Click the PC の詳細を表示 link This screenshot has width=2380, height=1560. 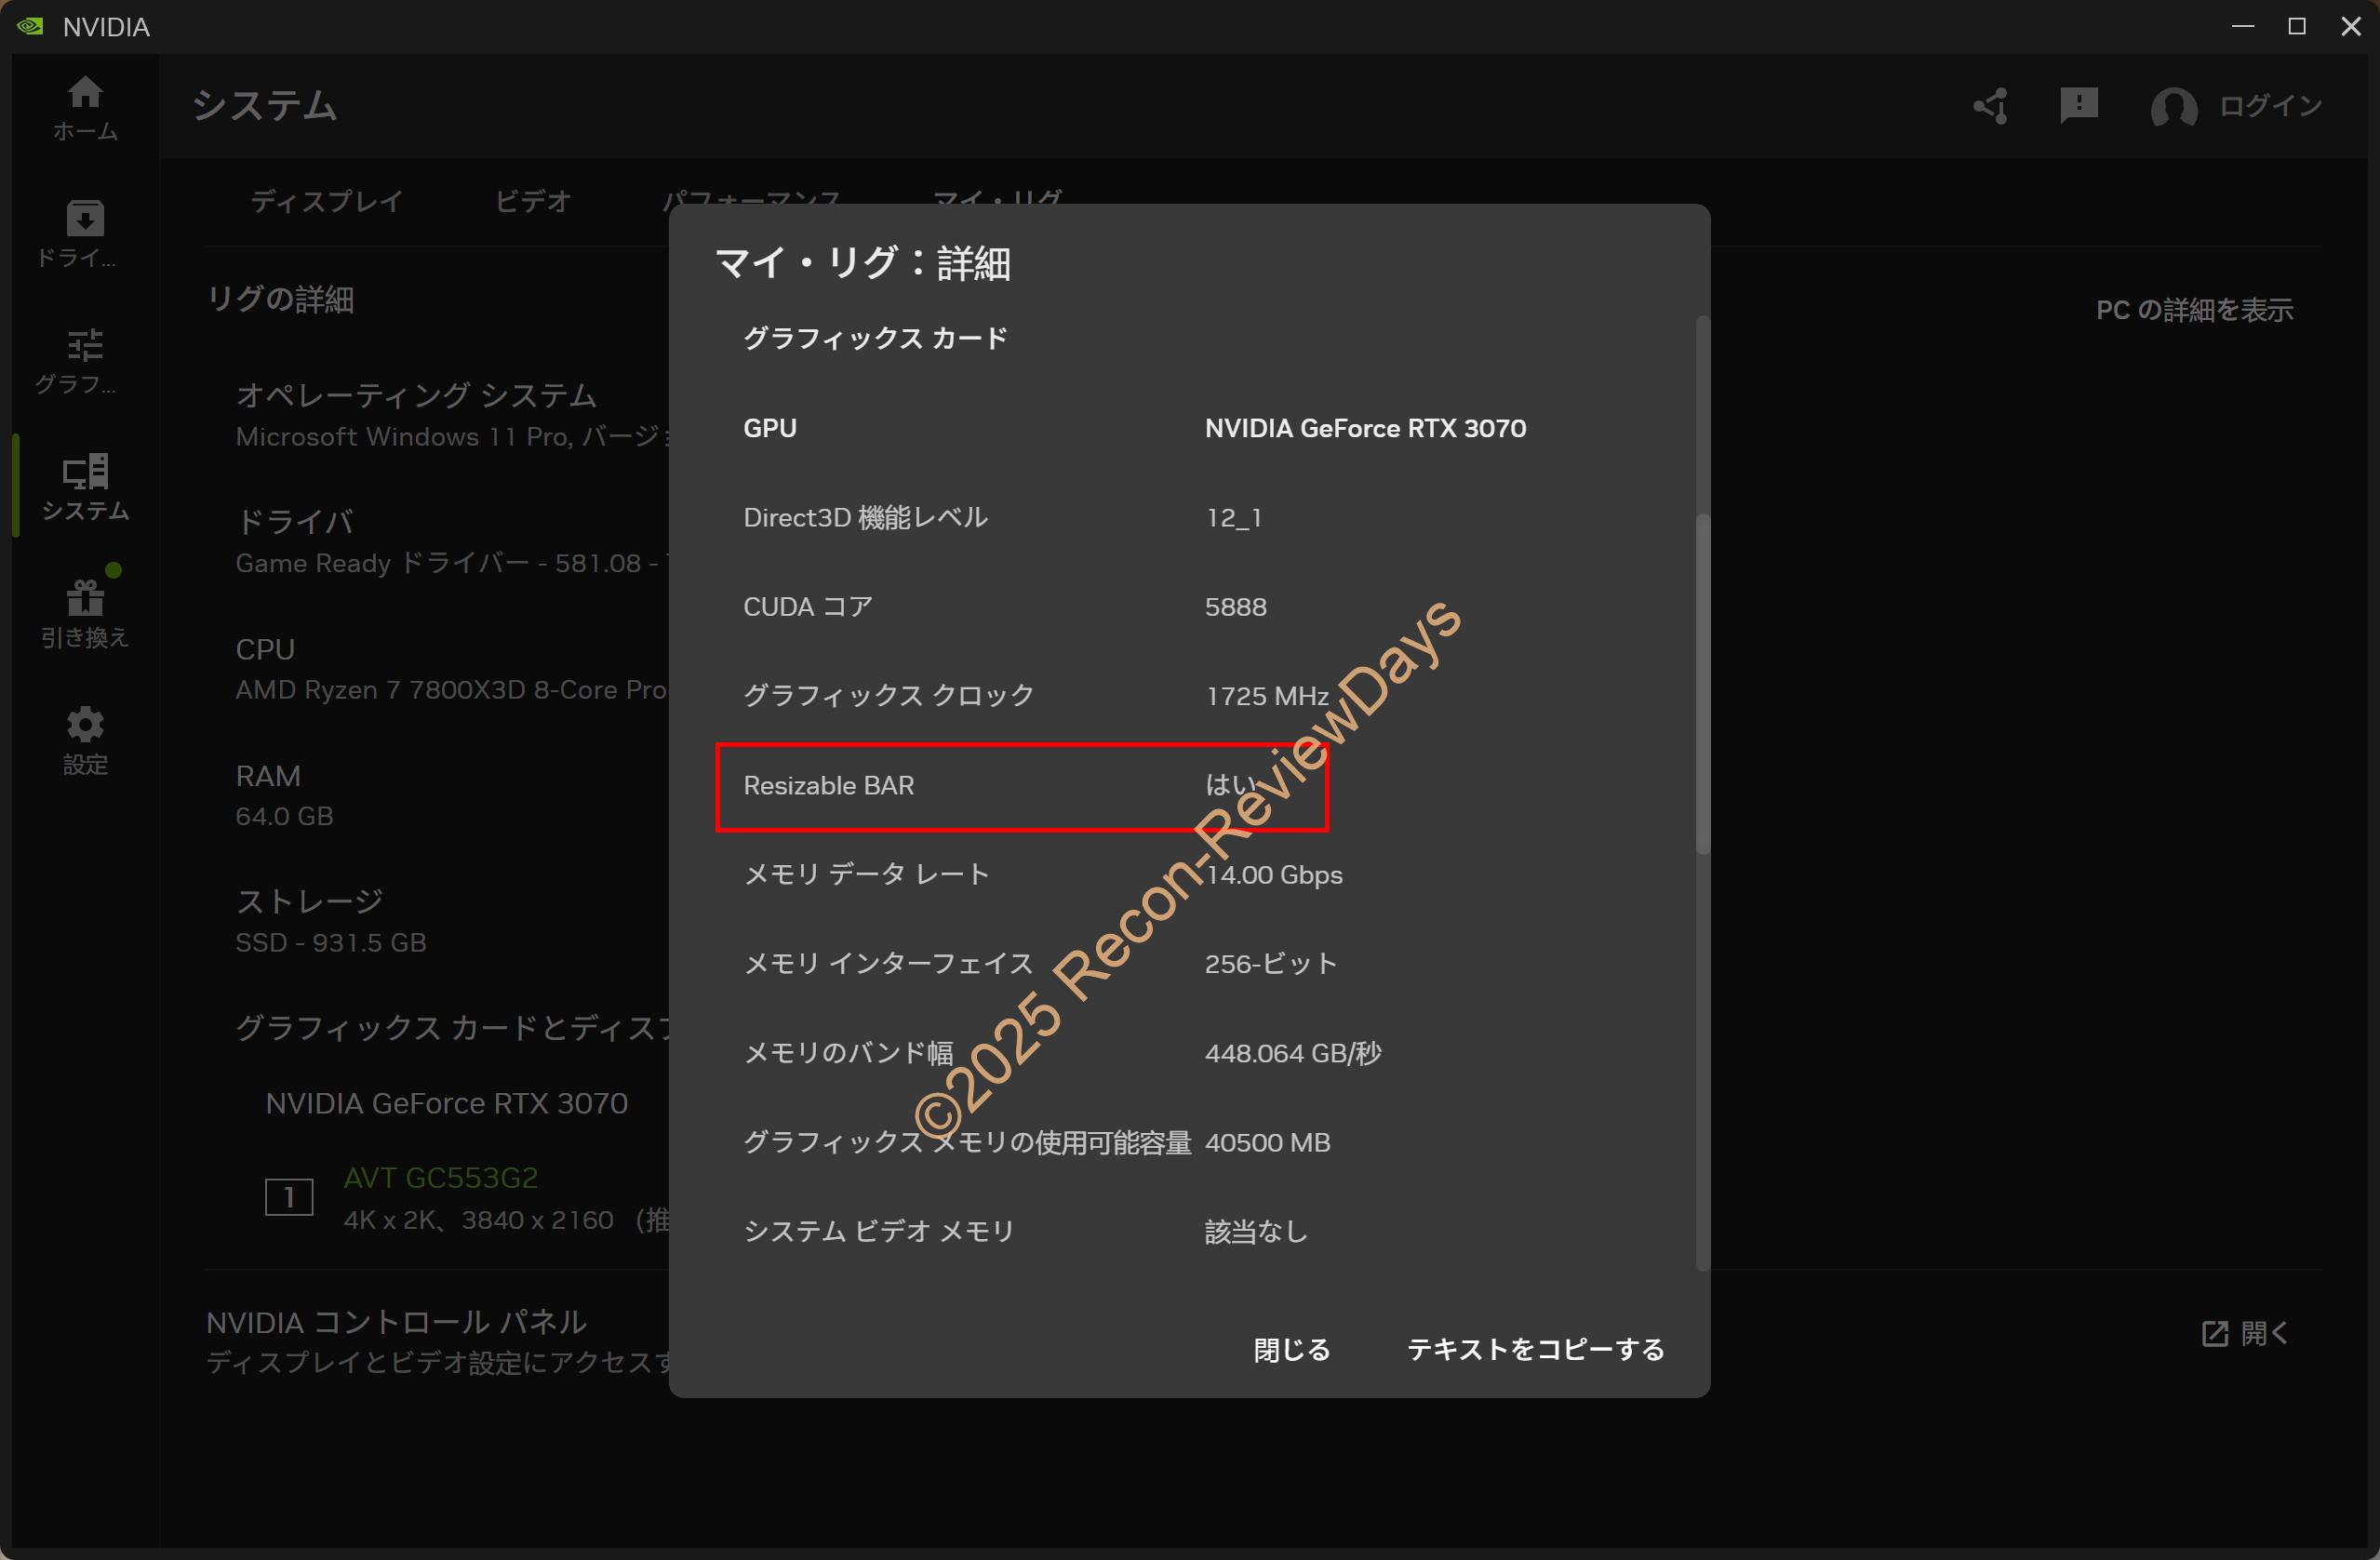2194,310
